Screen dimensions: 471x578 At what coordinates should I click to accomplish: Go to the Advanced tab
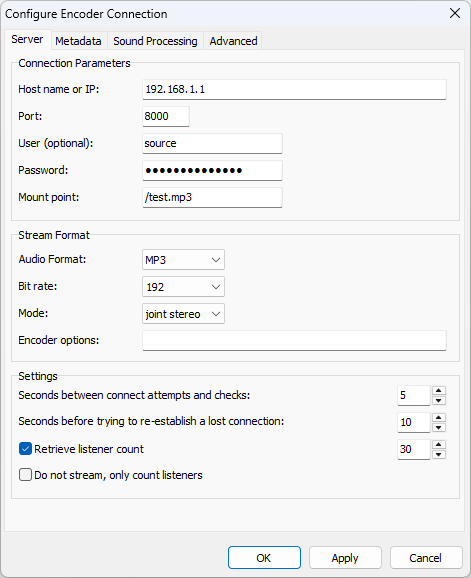pyautogui.click(x=233, y=41)
